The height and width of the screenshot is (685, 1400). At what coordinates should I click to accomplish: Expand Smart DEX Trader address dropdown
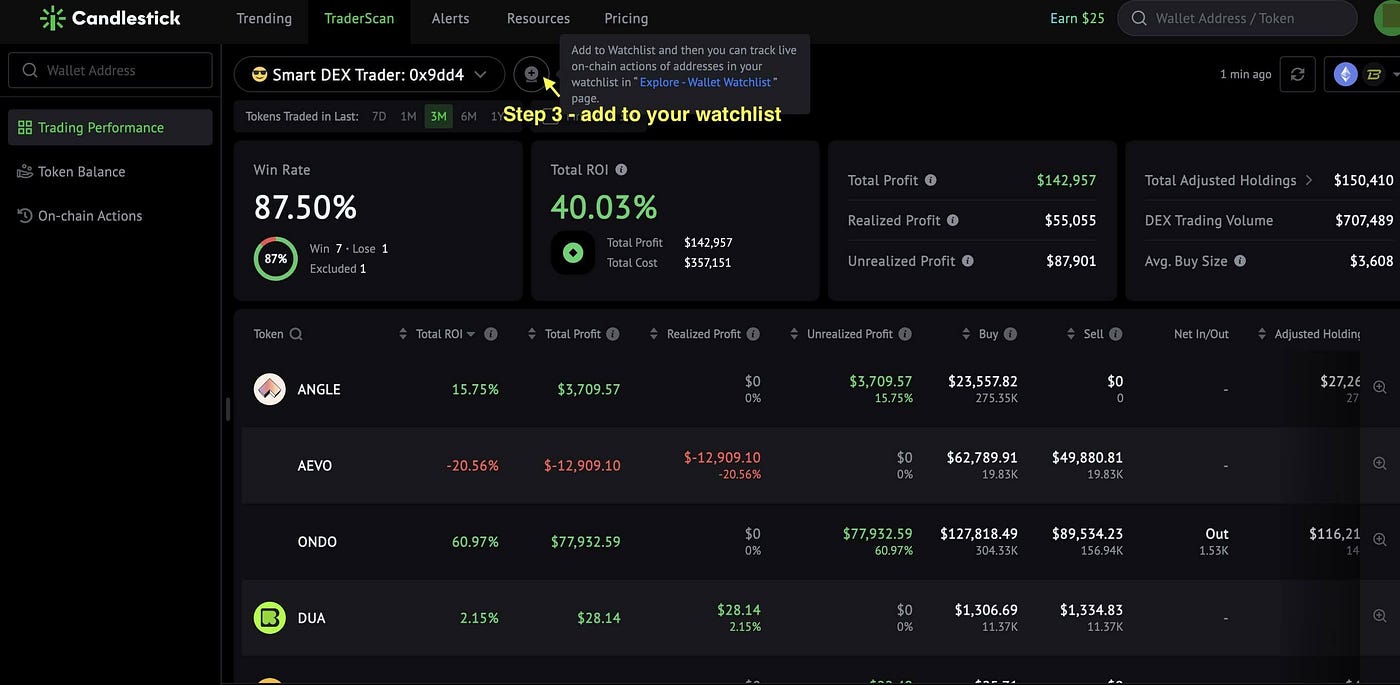click(480, 75)
